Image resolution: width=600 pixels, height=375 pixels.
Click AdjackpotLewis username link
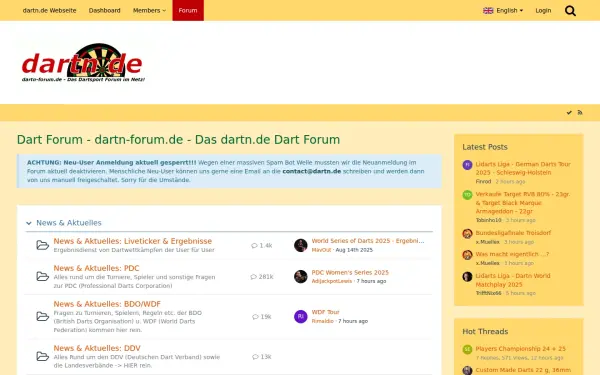tap(331, 281)
